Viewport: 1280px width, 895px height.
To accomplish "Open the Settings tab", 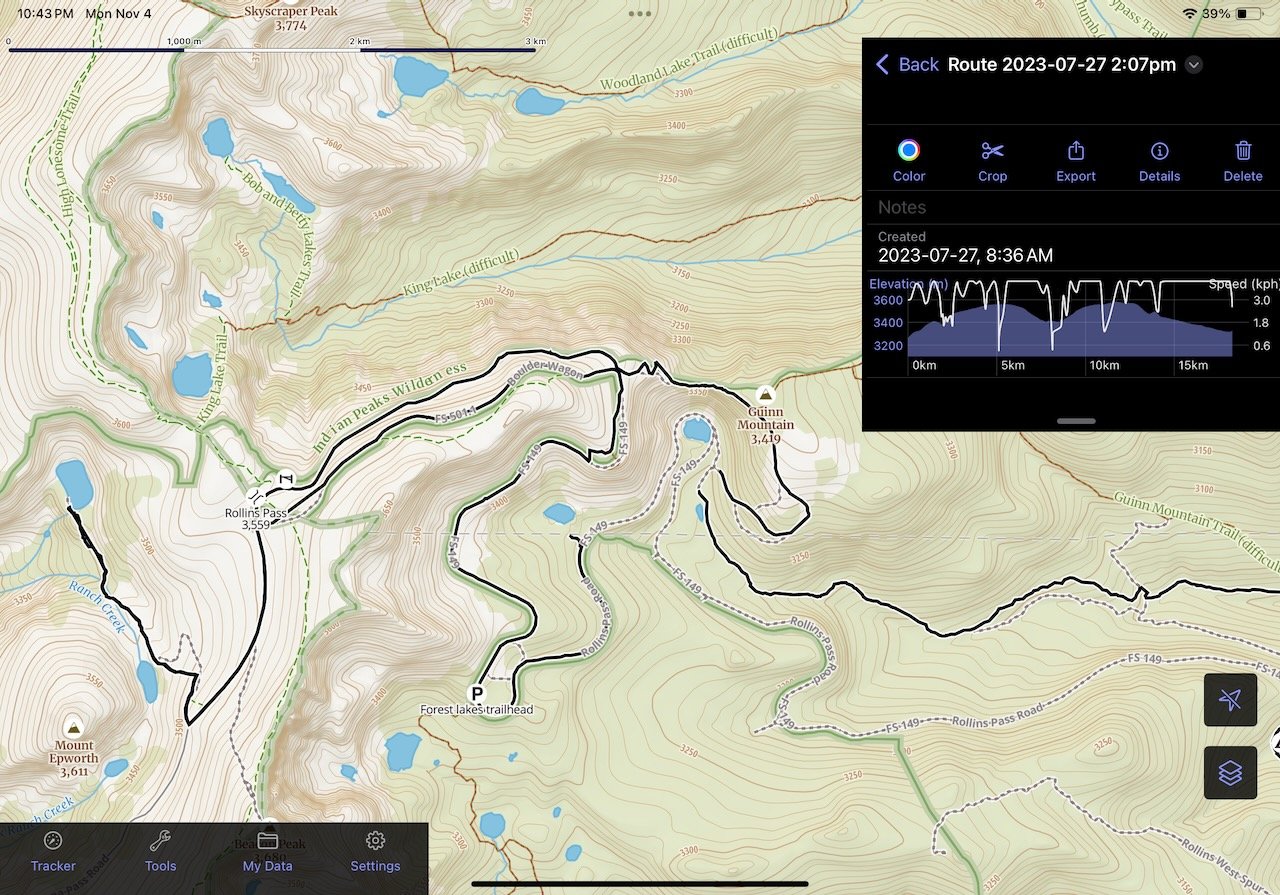I will (375, 851).
